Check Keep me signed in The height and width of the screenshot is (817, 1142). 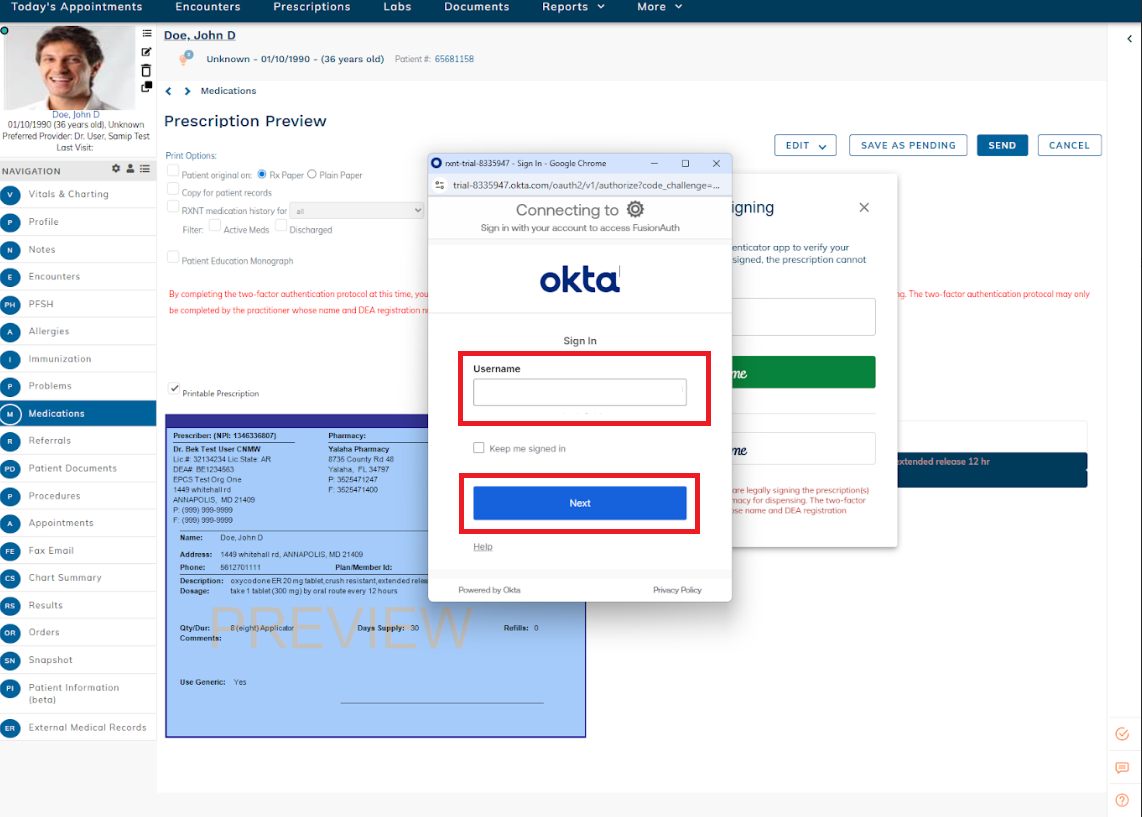point(478,447)
